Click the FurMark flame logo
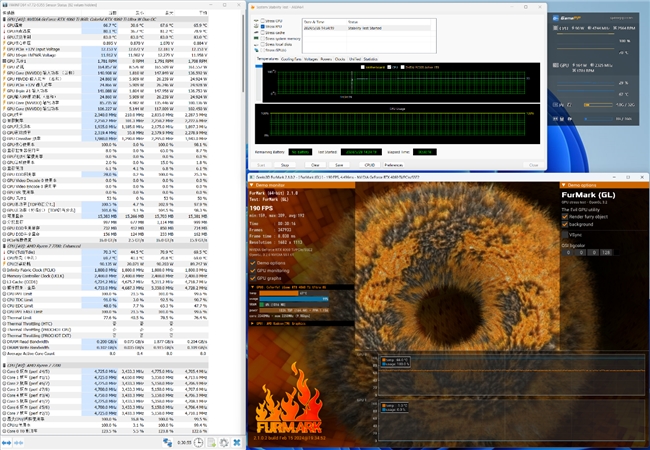650x450 pixels. (289, 400)
